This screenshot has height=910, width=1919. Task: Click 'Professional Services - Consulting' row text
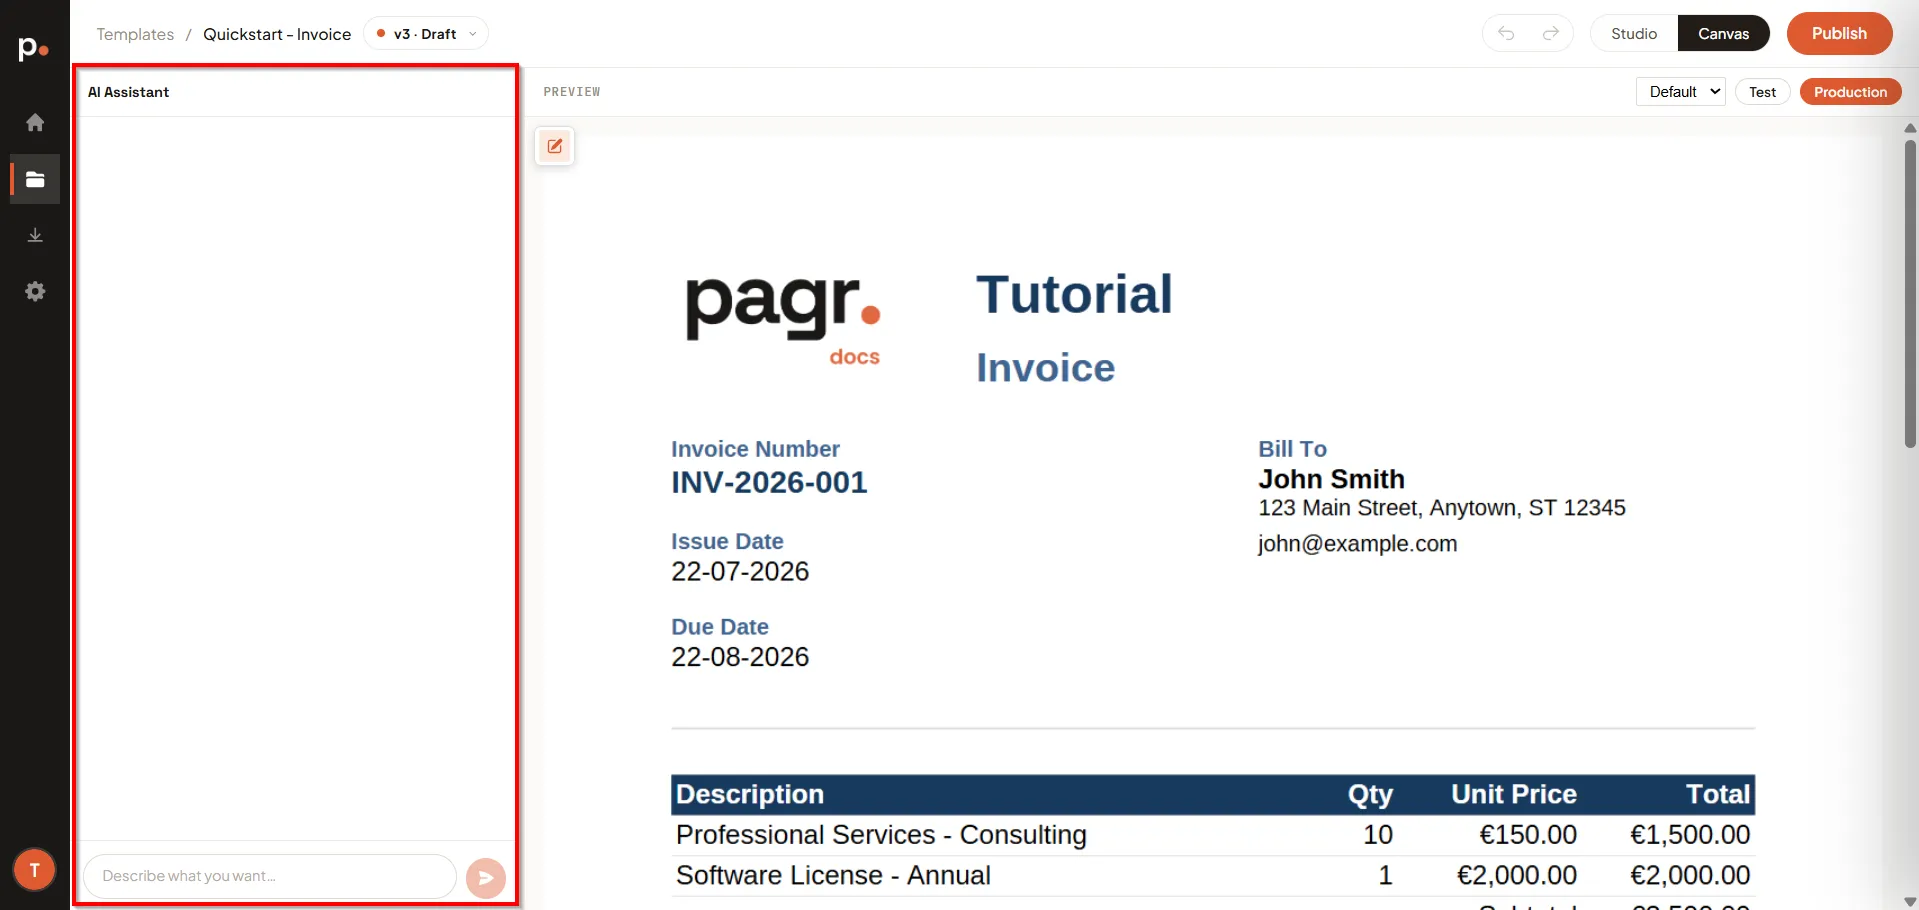click(x=881, y=835)
